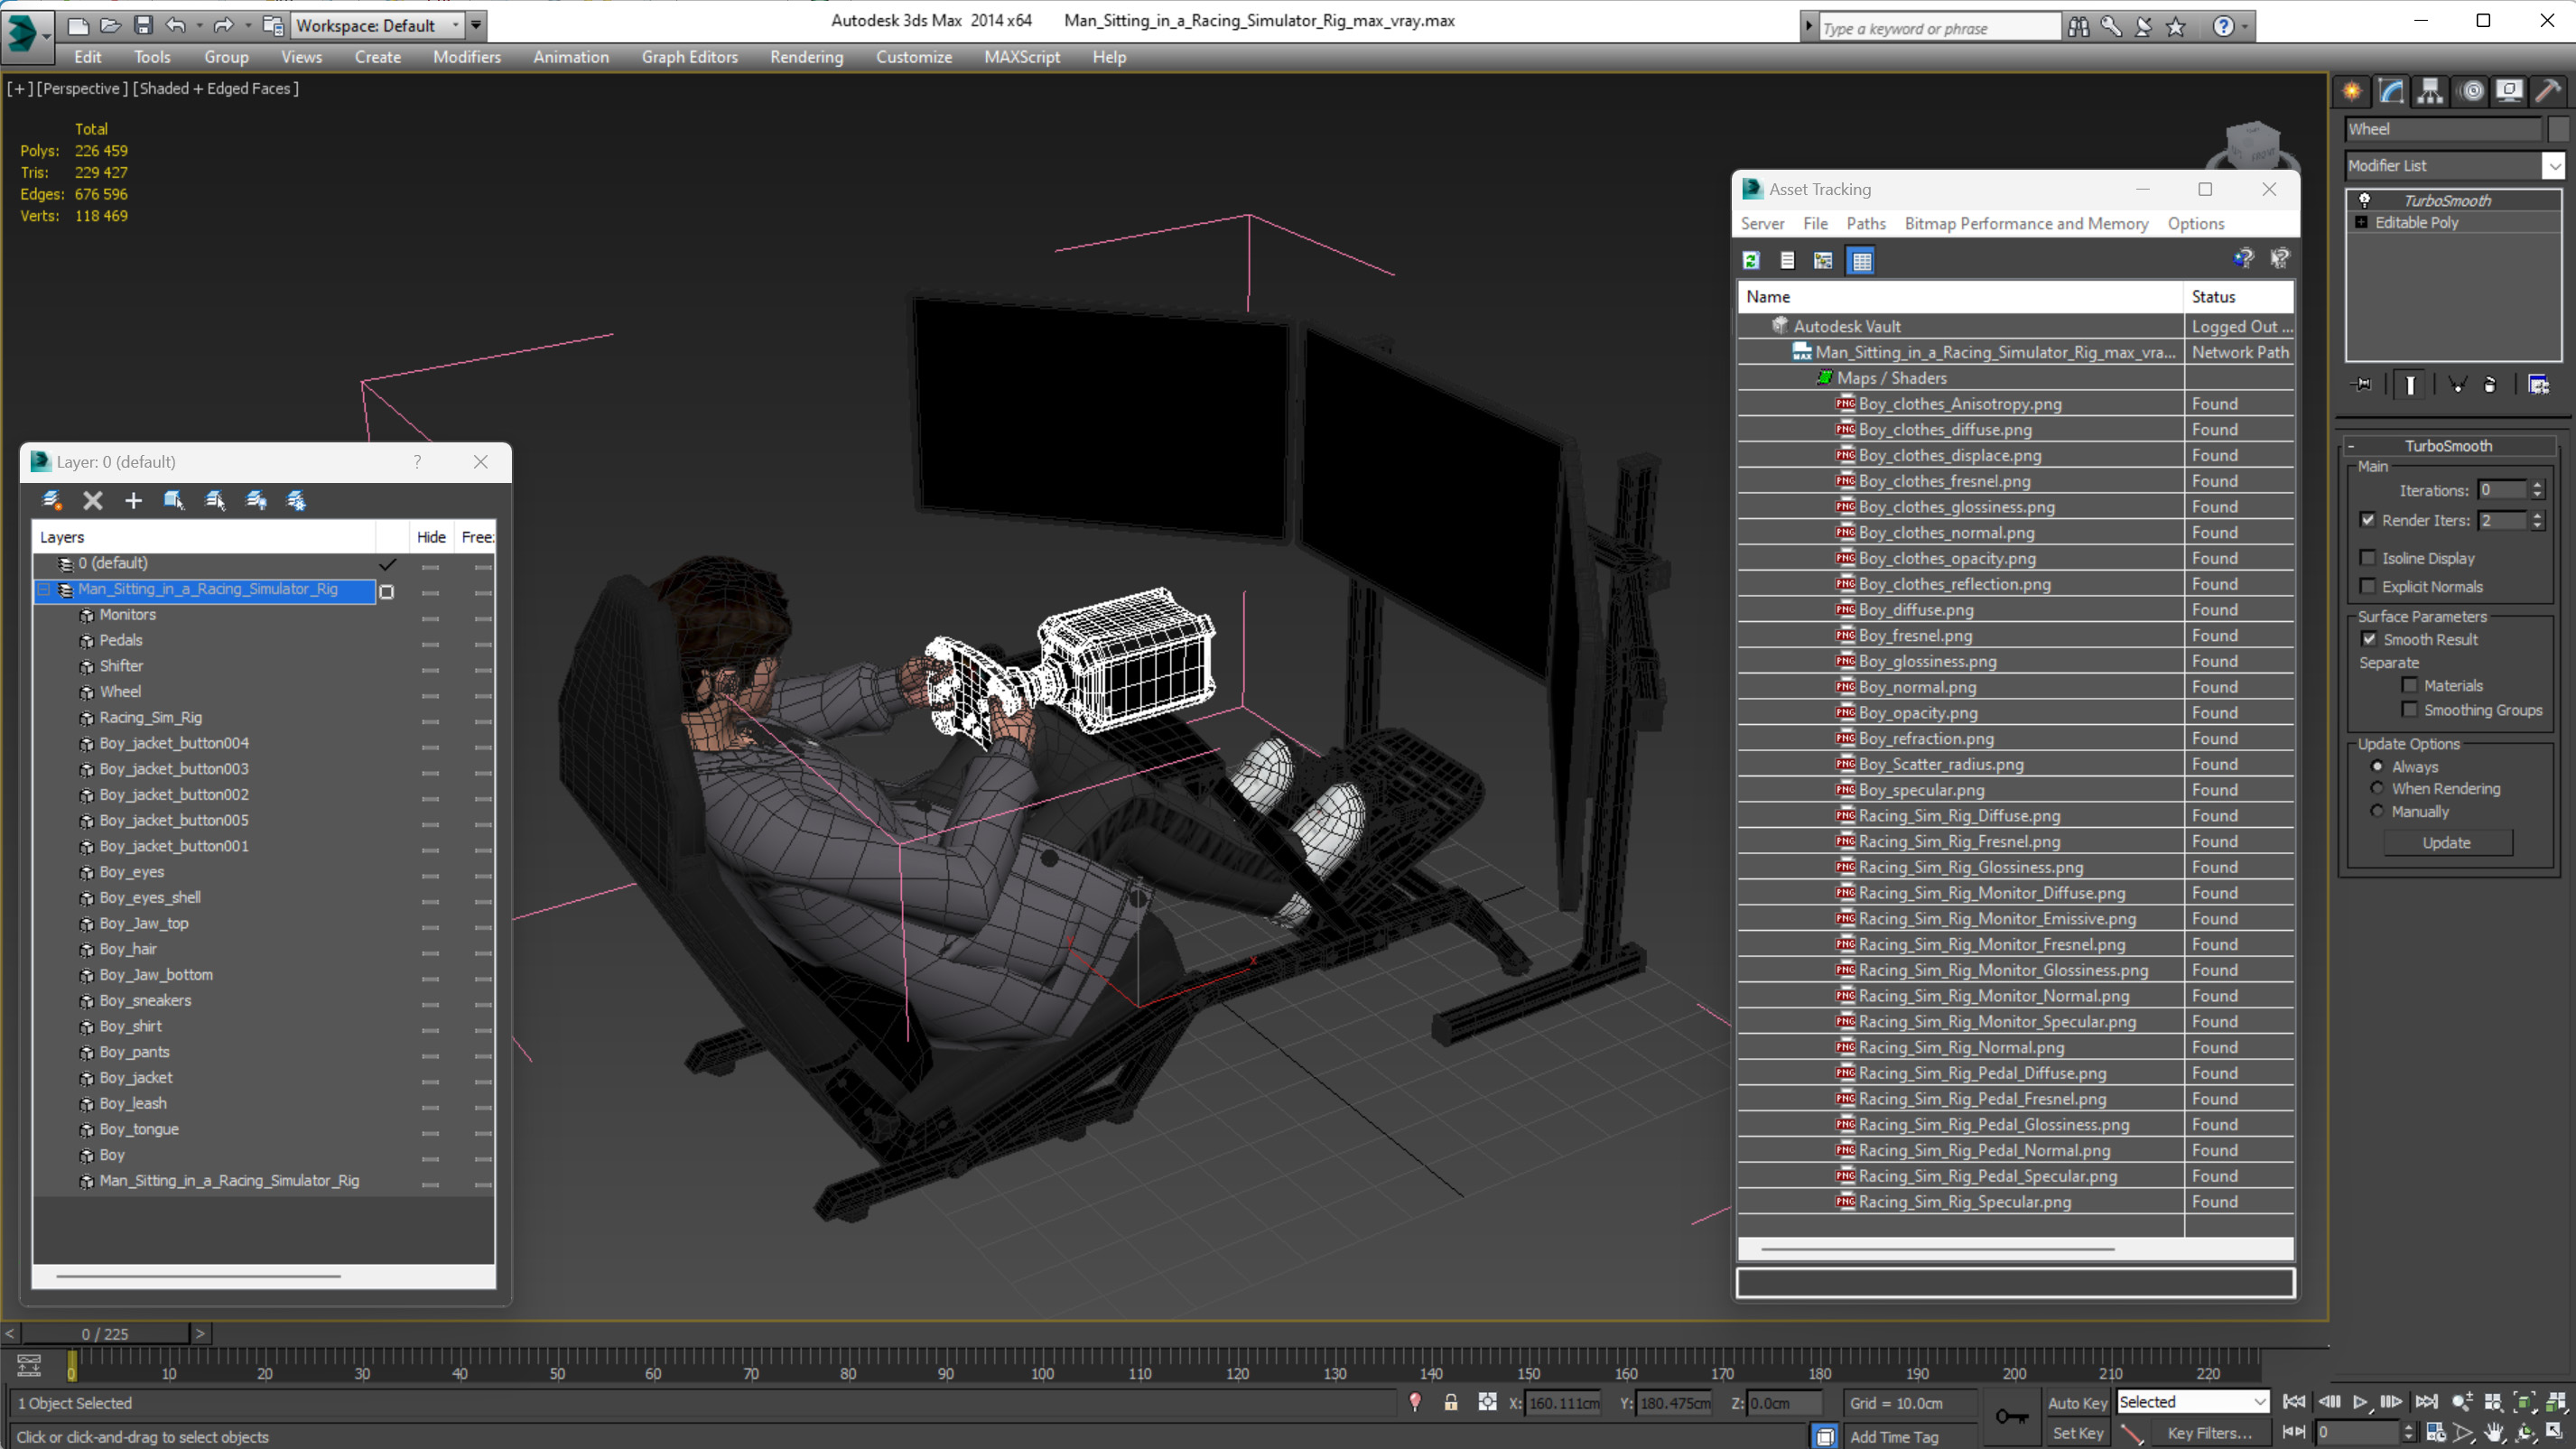This screenshot has width=2576, height=1449.
Task: Click the help question icon in Asset Tracking
Action: [x=2243, y=259]
